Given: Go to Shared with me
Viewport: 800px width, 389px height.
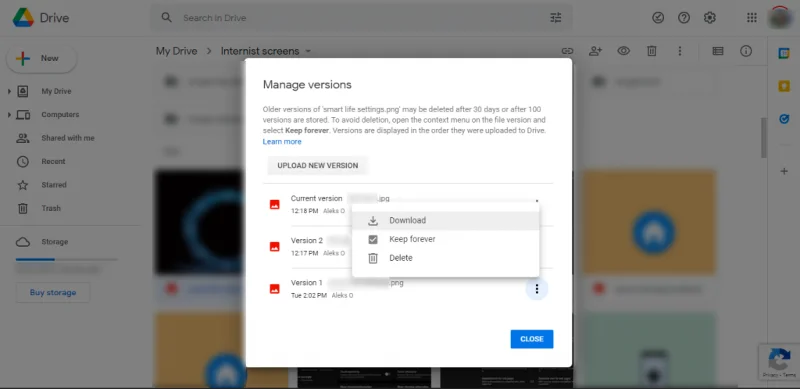Looking at the screenshot, I should [x=68, y=138].
